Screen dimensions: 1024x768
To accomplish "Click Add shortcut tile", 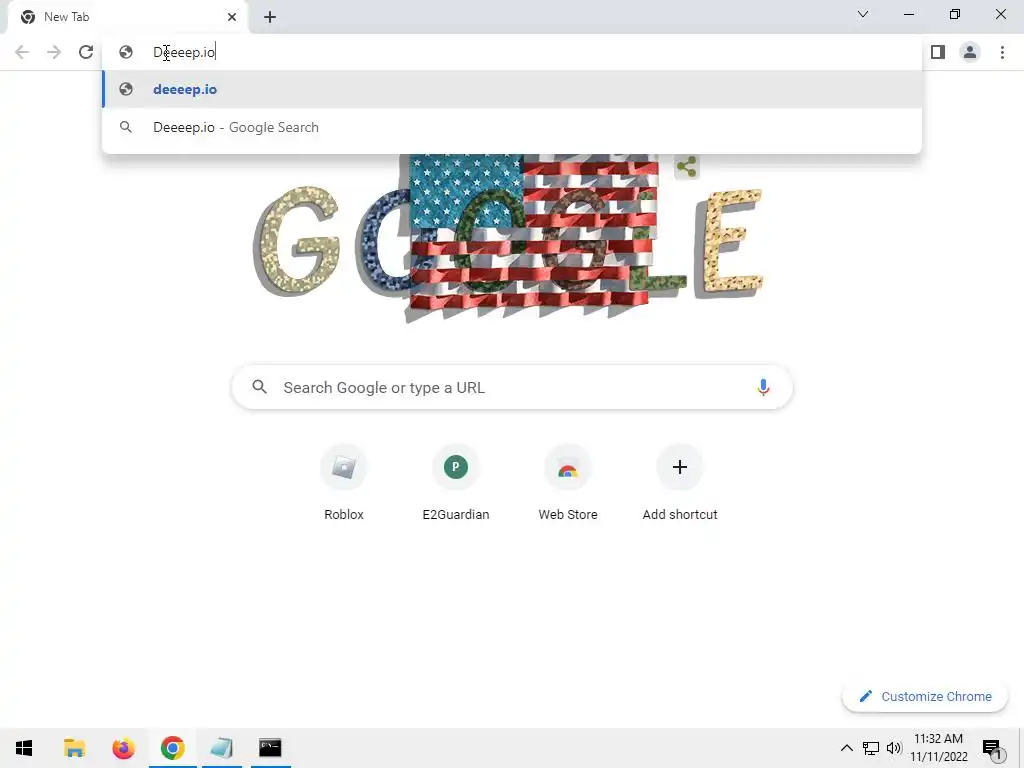I will (x=680, y=483).
